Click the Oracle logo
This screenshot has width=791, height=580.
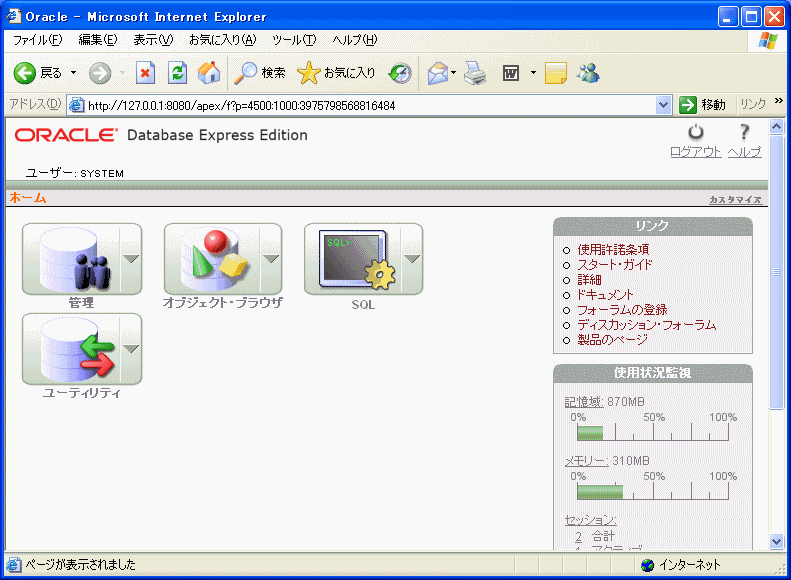coord(66,135)
